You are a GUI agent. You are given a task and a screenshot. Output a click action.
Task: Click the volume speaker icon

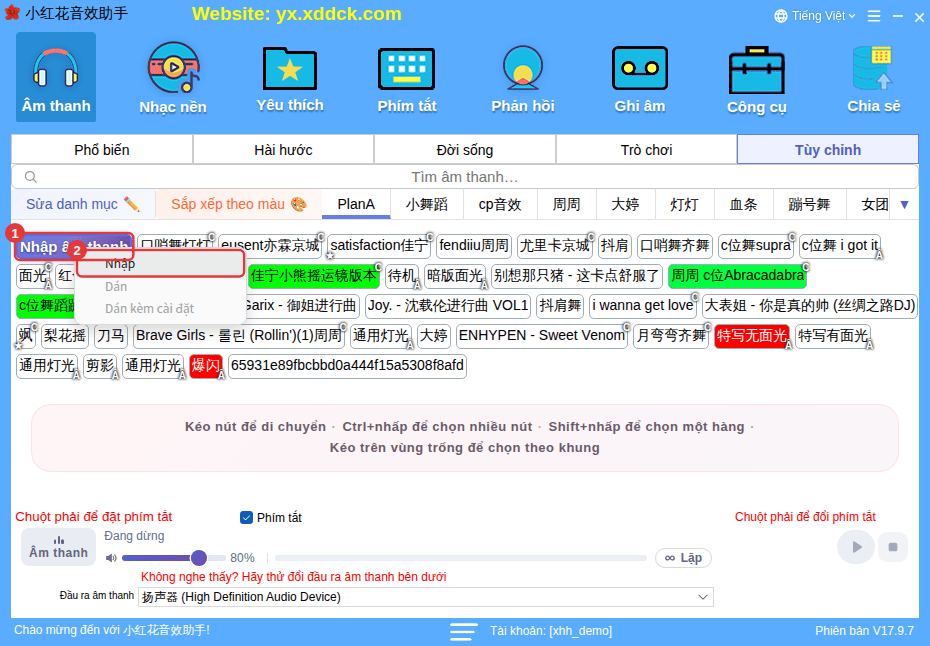(x=111, y=558)
